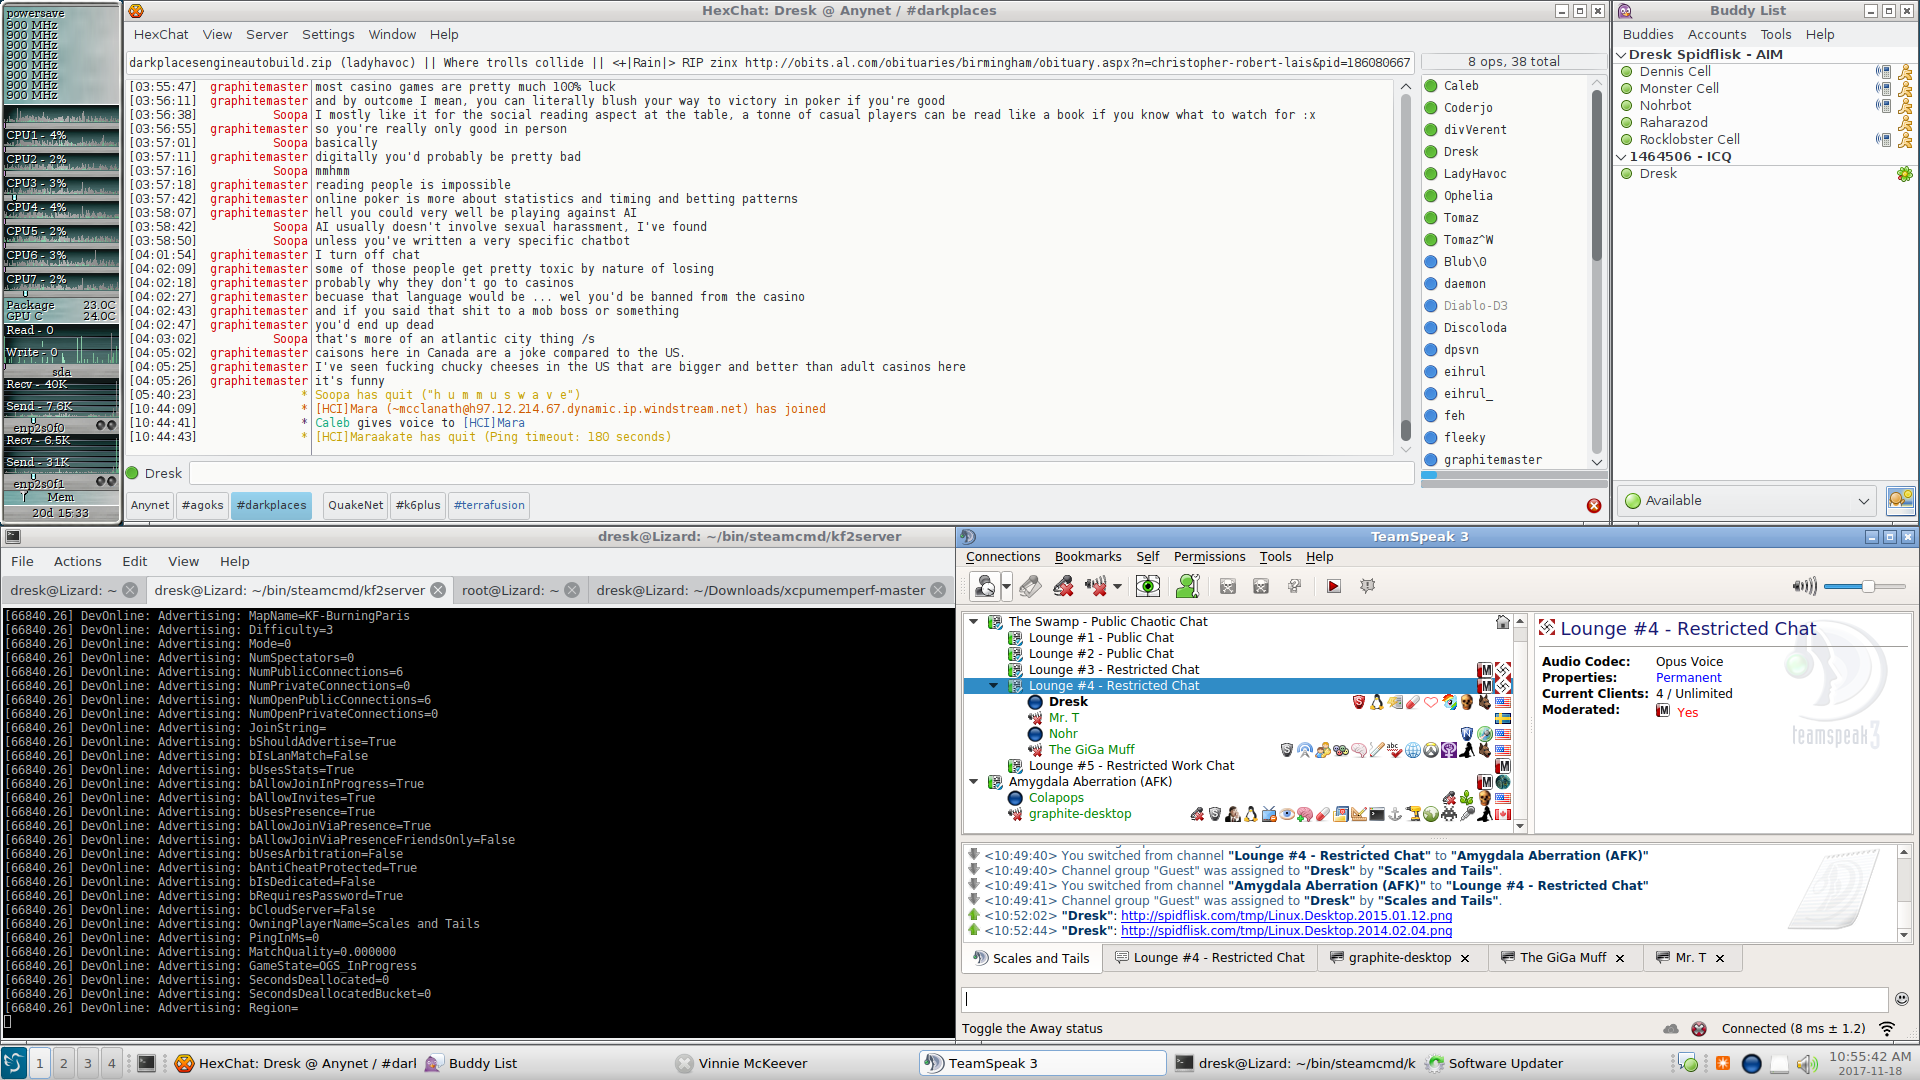Viewport: 1920px width, 1080px height.
Task: Open Buddy List Tools menu
Action: point(1776,34)
